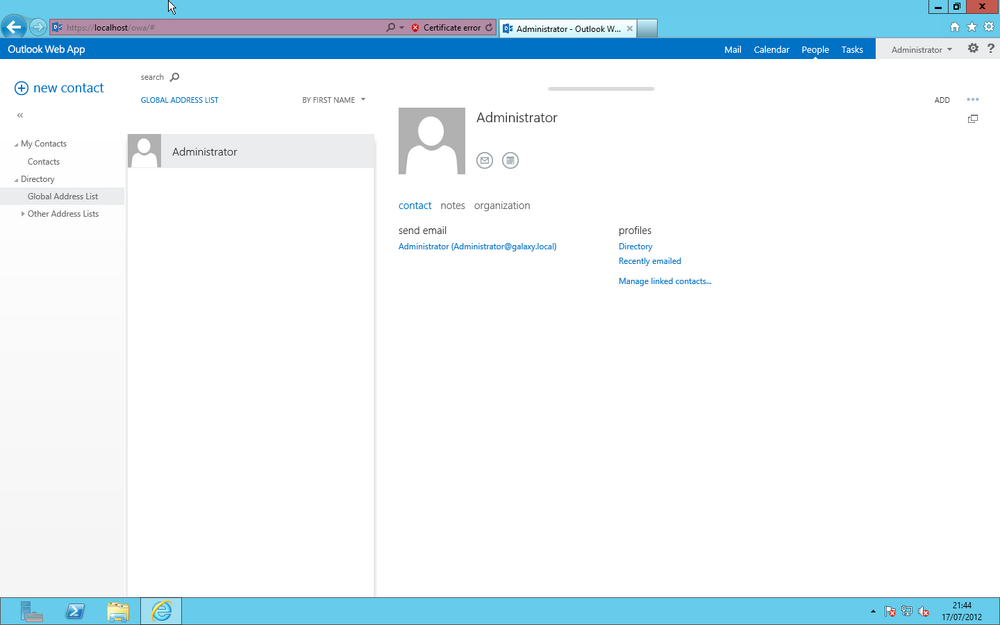Open Server Manager from the taskbar
The width and height of the screenshot is (1000, 625).
point(31,611)
